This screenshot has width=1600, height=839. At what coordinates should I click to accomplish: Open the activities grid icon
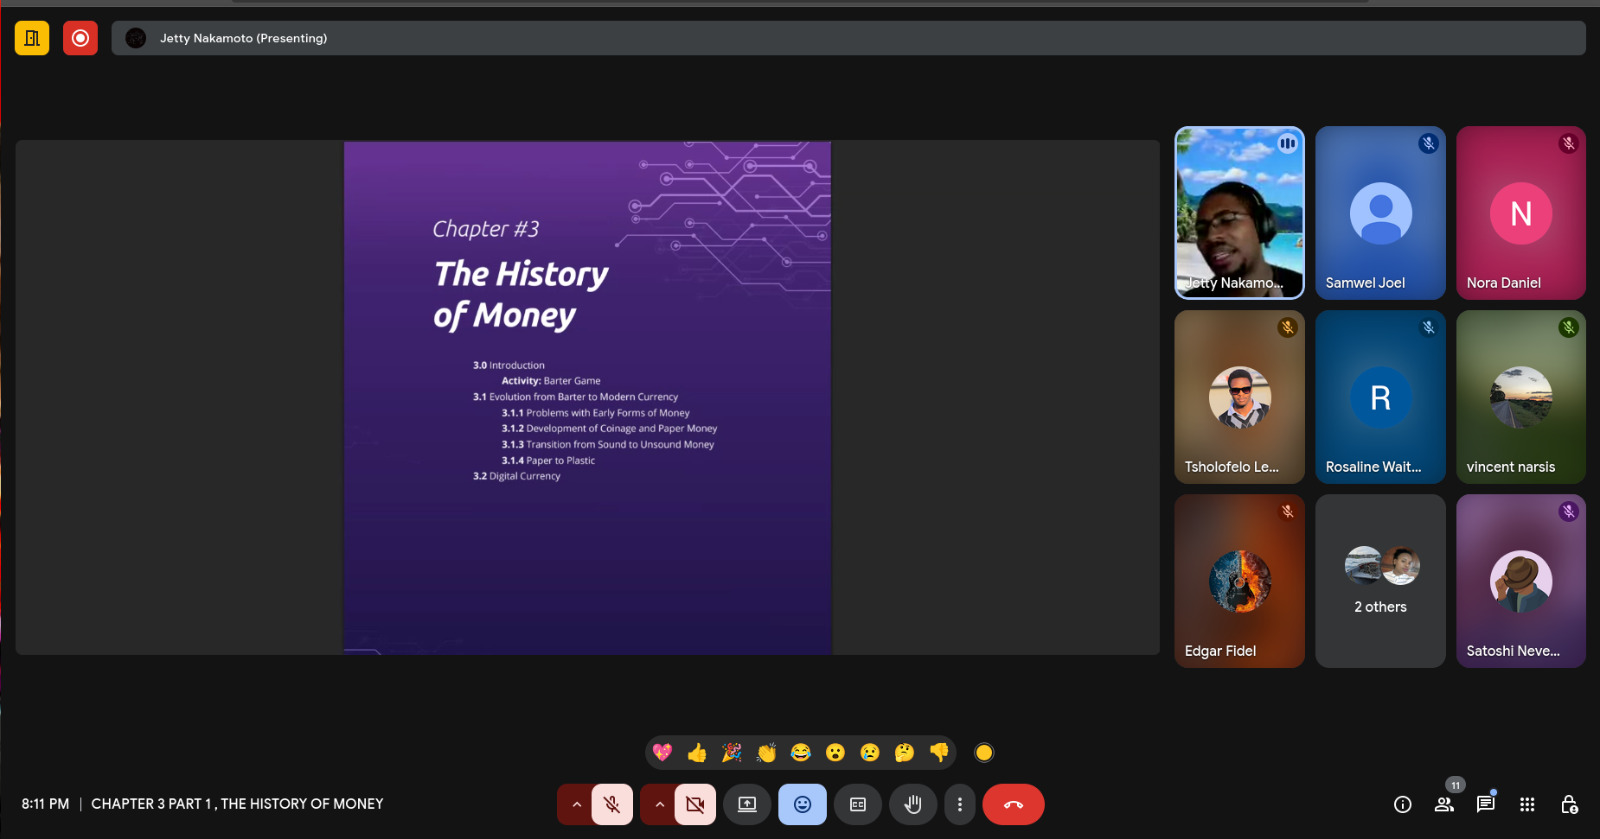pos(1527,804)
